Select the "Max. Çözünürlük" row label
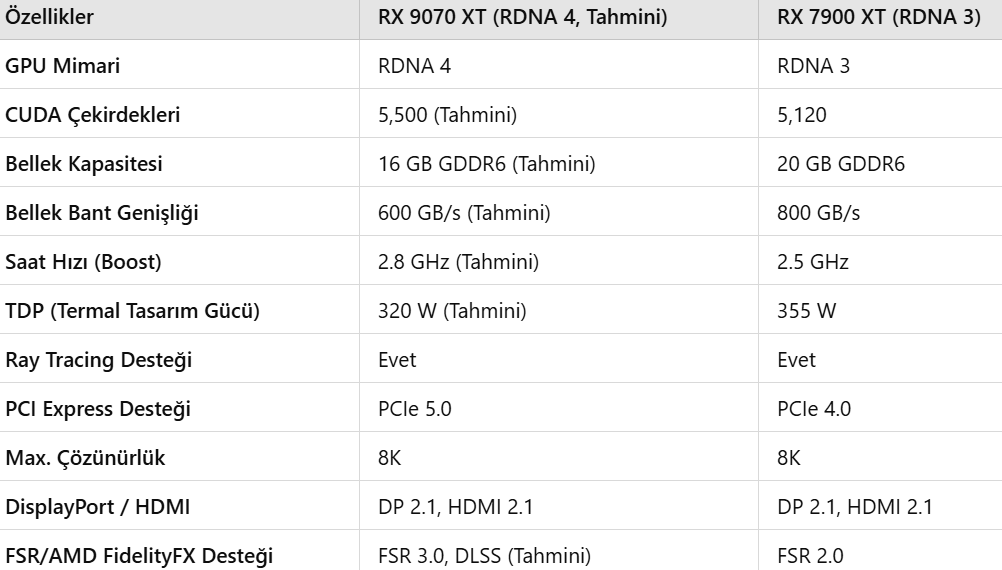The image size is (1002, 570). pyautogui.click(x=85, y=458)
